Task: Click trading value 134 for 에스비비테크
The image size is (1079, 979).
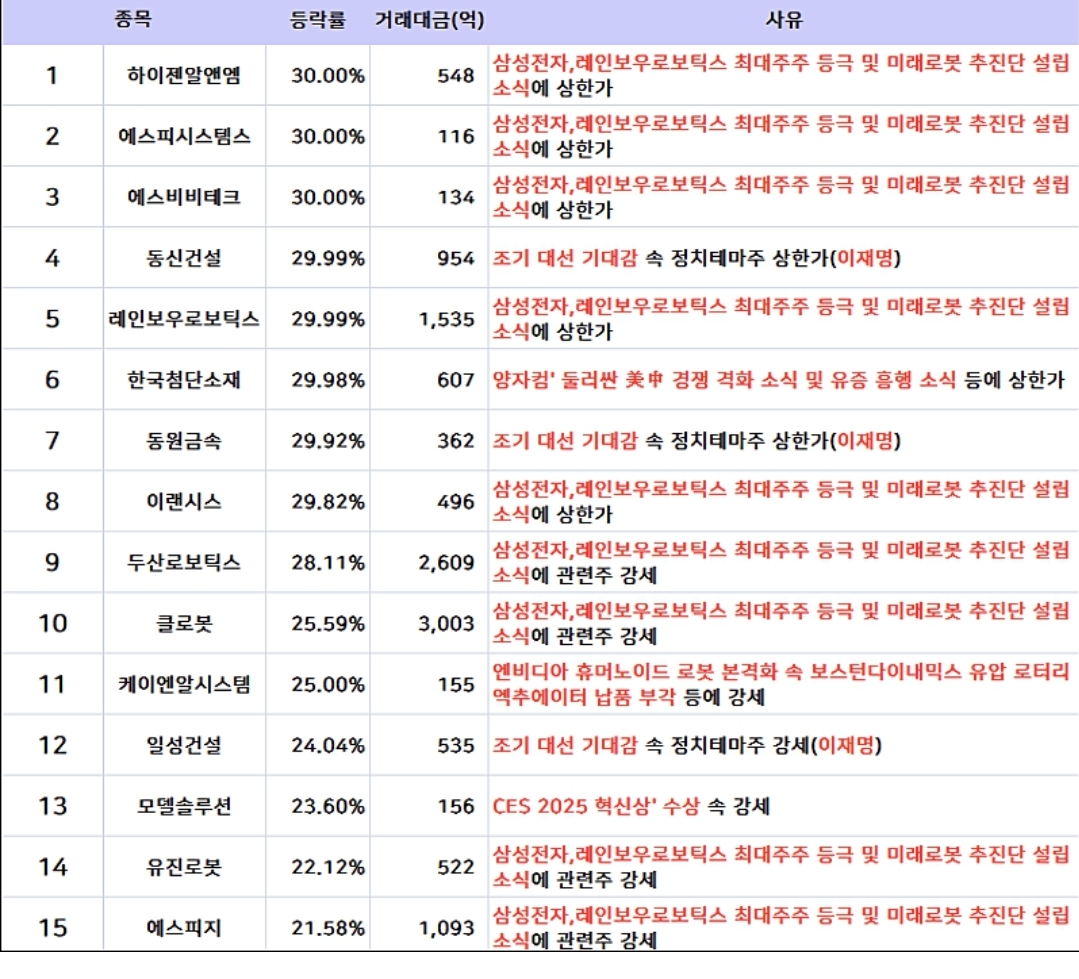Action: [x=456, y=197]
